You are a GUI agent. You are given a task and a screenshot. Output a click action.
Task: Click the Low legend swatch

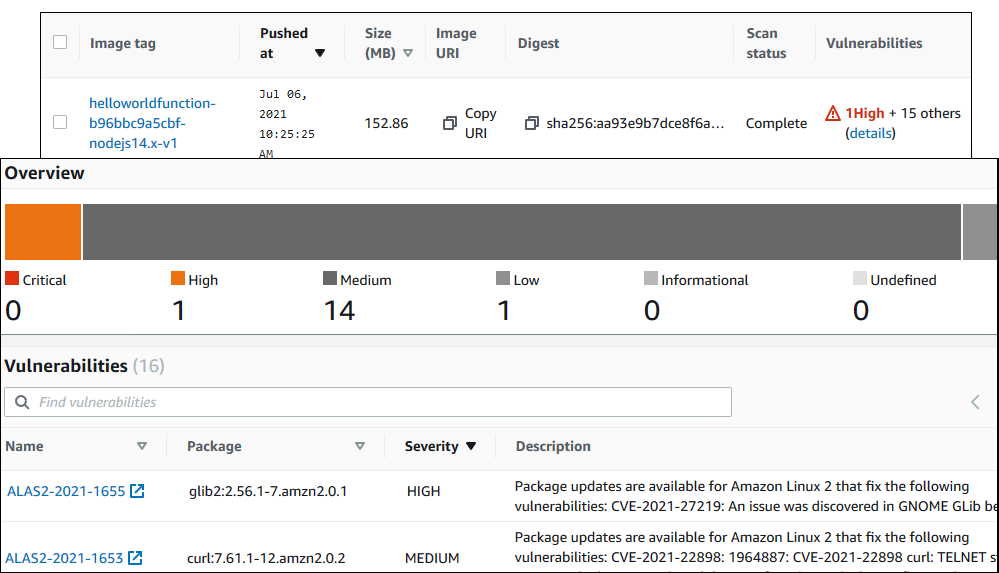tap(503, 279)
